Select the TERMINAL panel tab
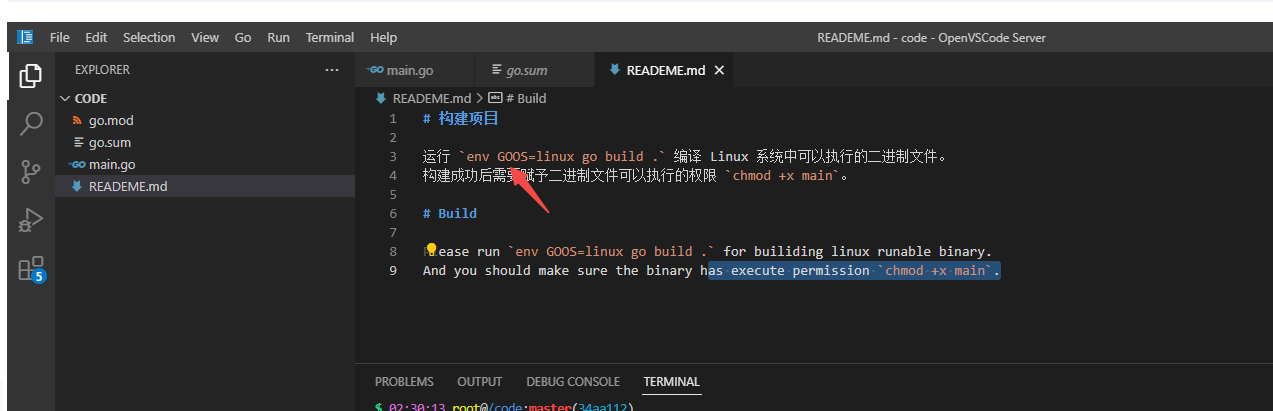Screen dimensions: 1273x411 point(672,381)
